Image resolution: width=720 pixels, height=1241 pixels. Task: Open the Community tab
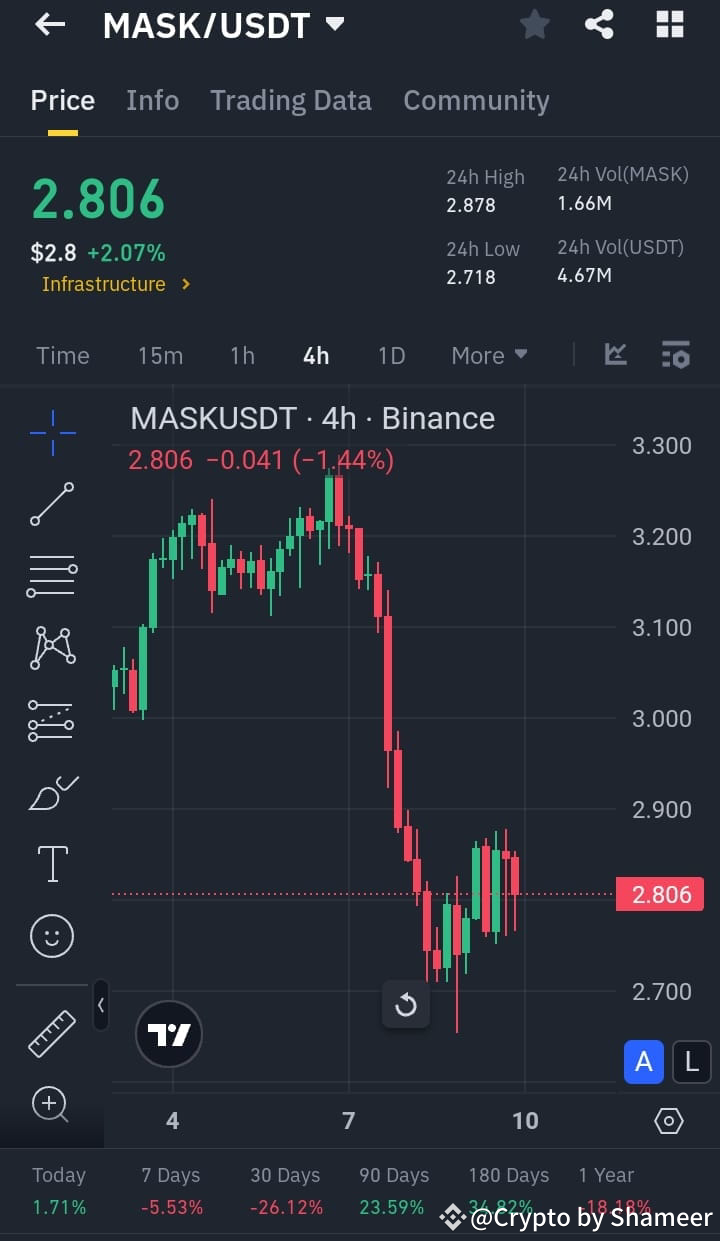pos(476,100)
